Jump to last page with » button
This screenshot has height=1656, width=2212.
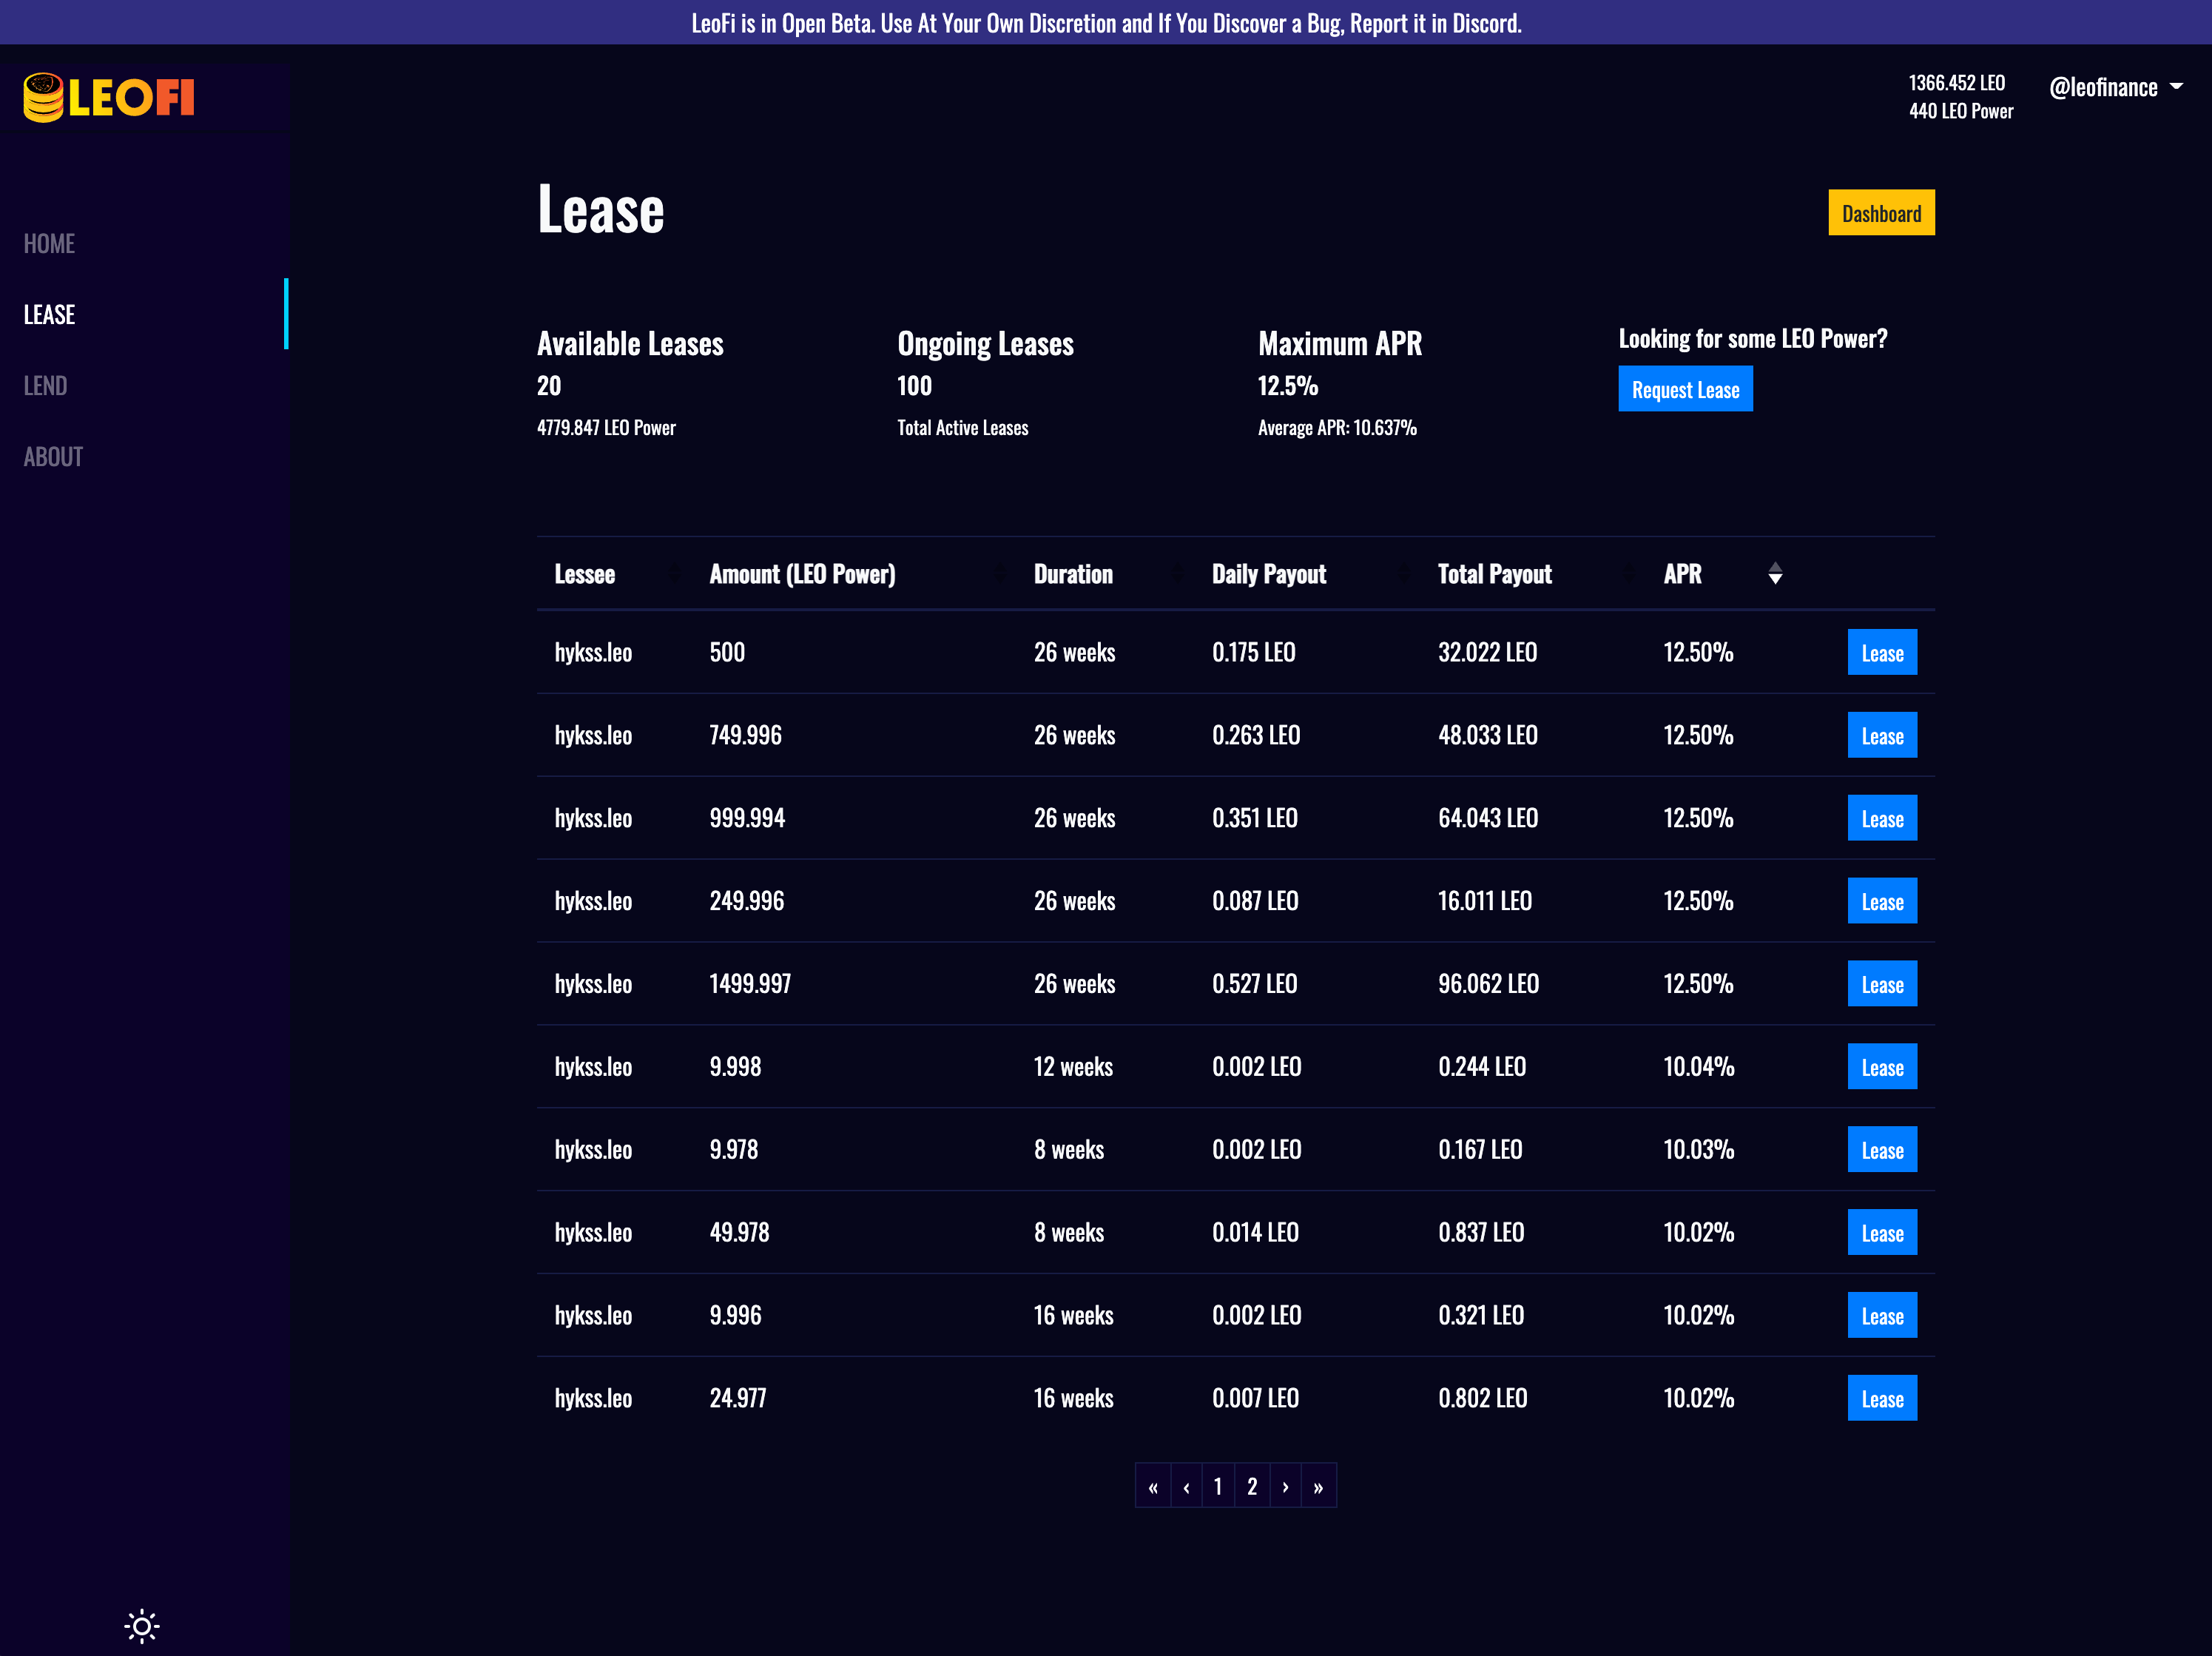point(1318,1487)
